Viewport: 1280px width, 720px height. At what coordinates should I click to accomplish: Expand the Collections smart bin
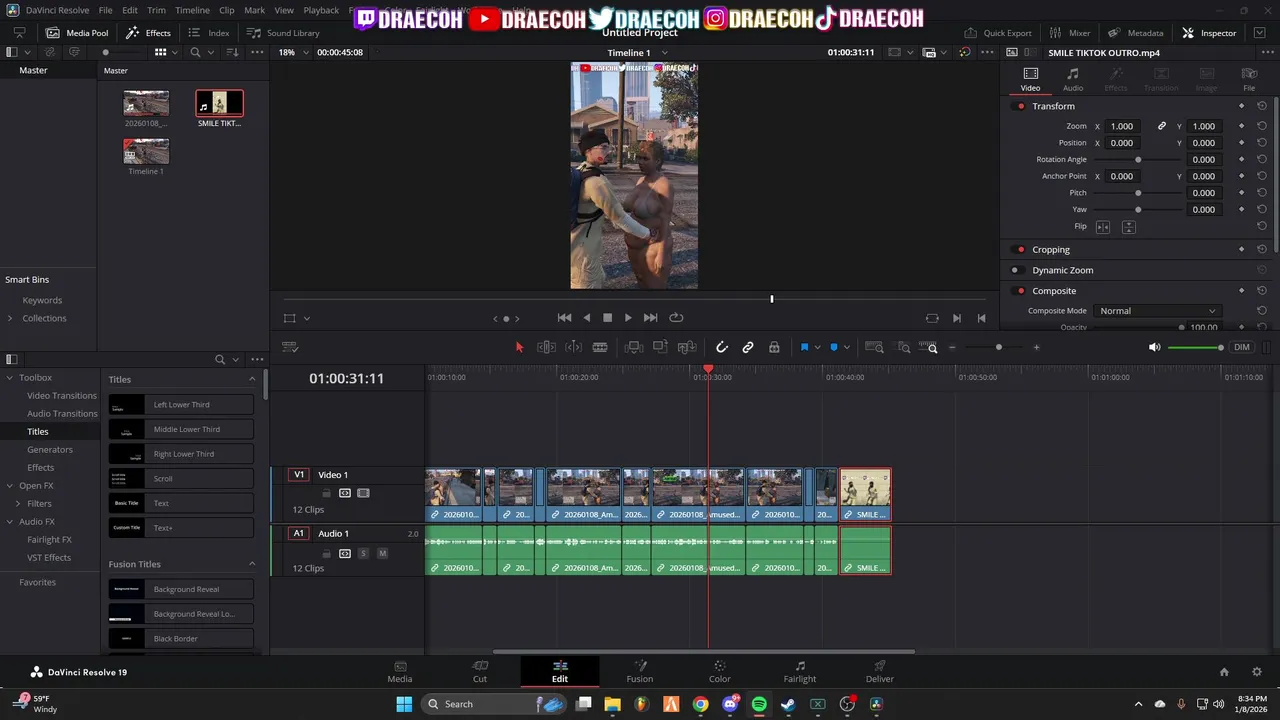(x=10, y=318)
